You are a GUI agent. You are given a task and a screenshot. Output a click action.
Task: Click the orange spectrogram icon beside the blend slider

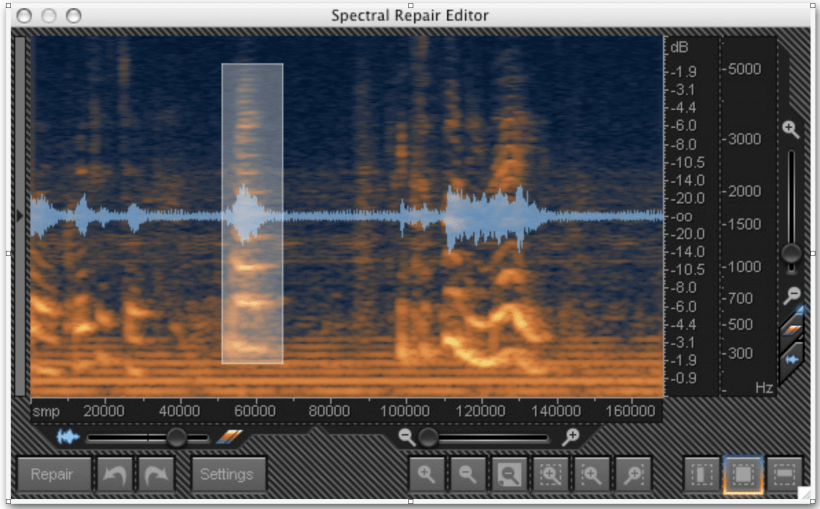230,436
